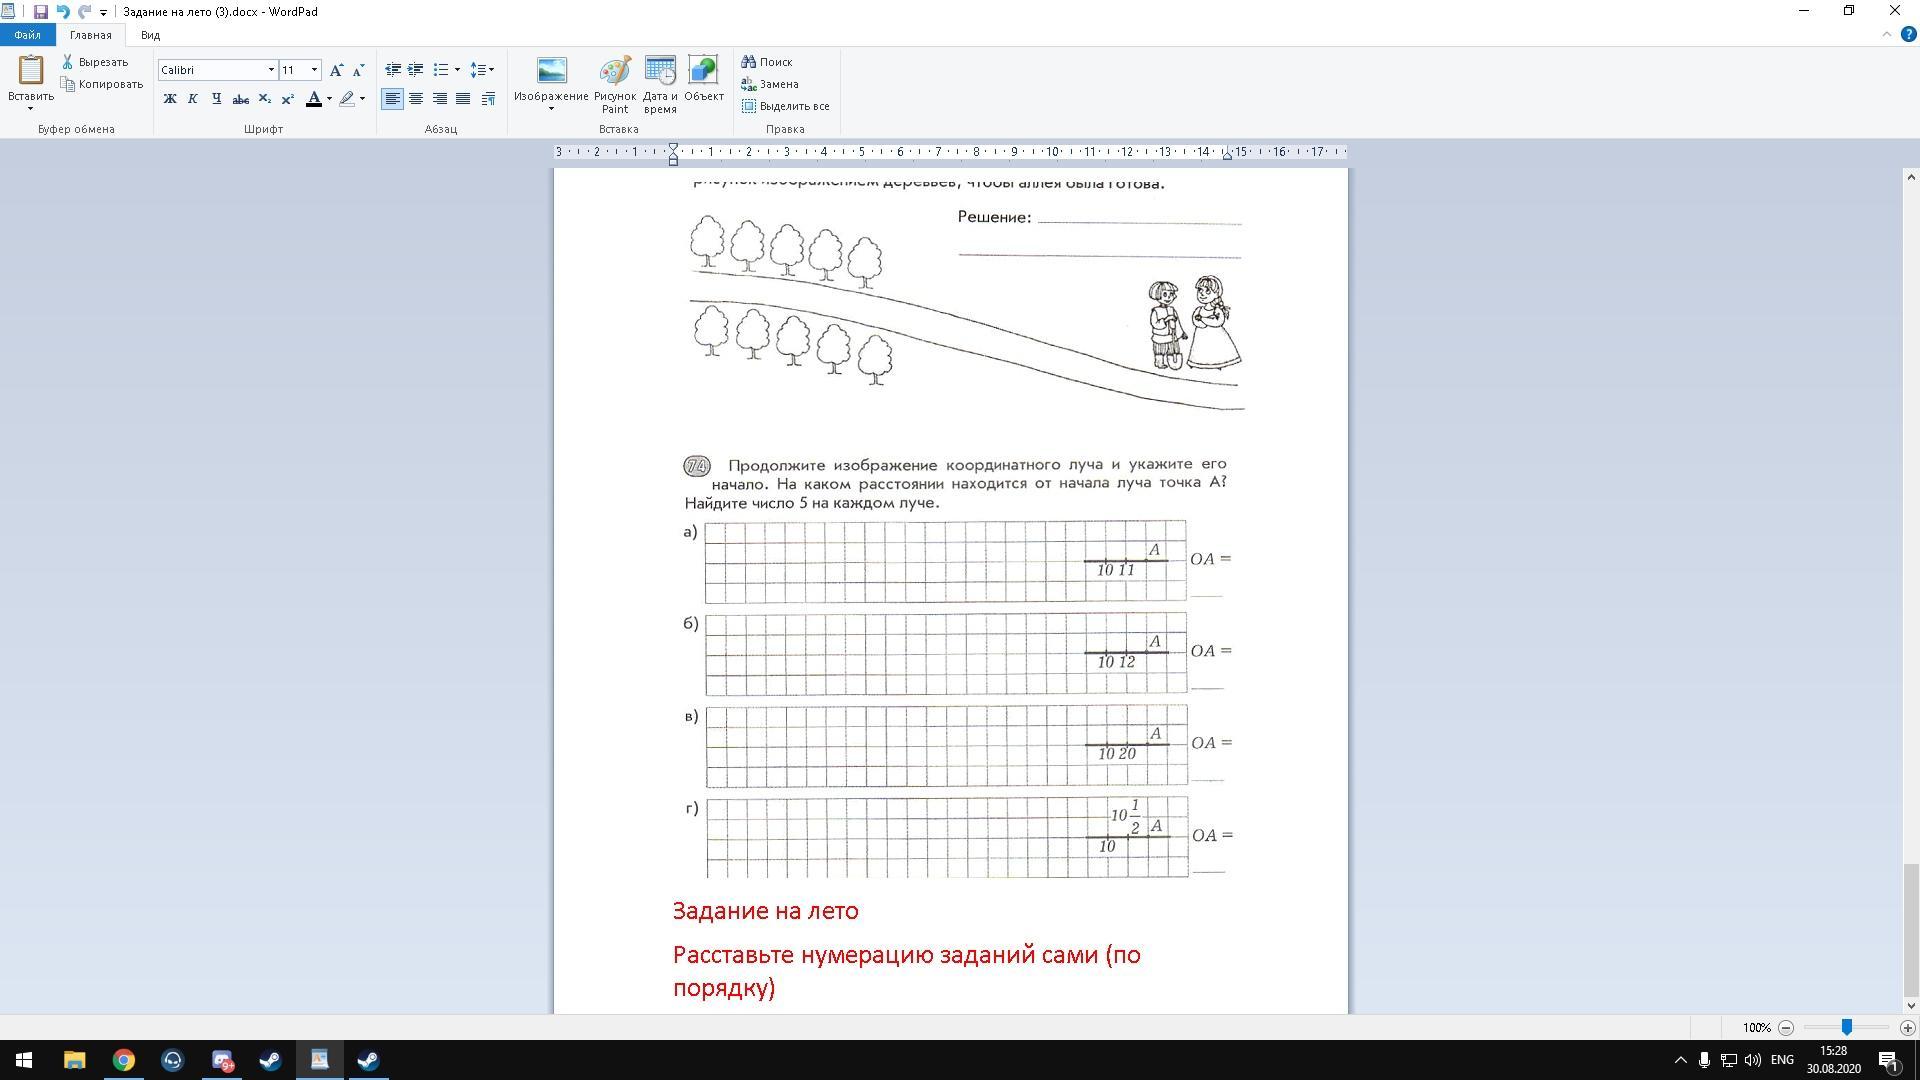Open the bullet list style dropdown

pos(457,70)
